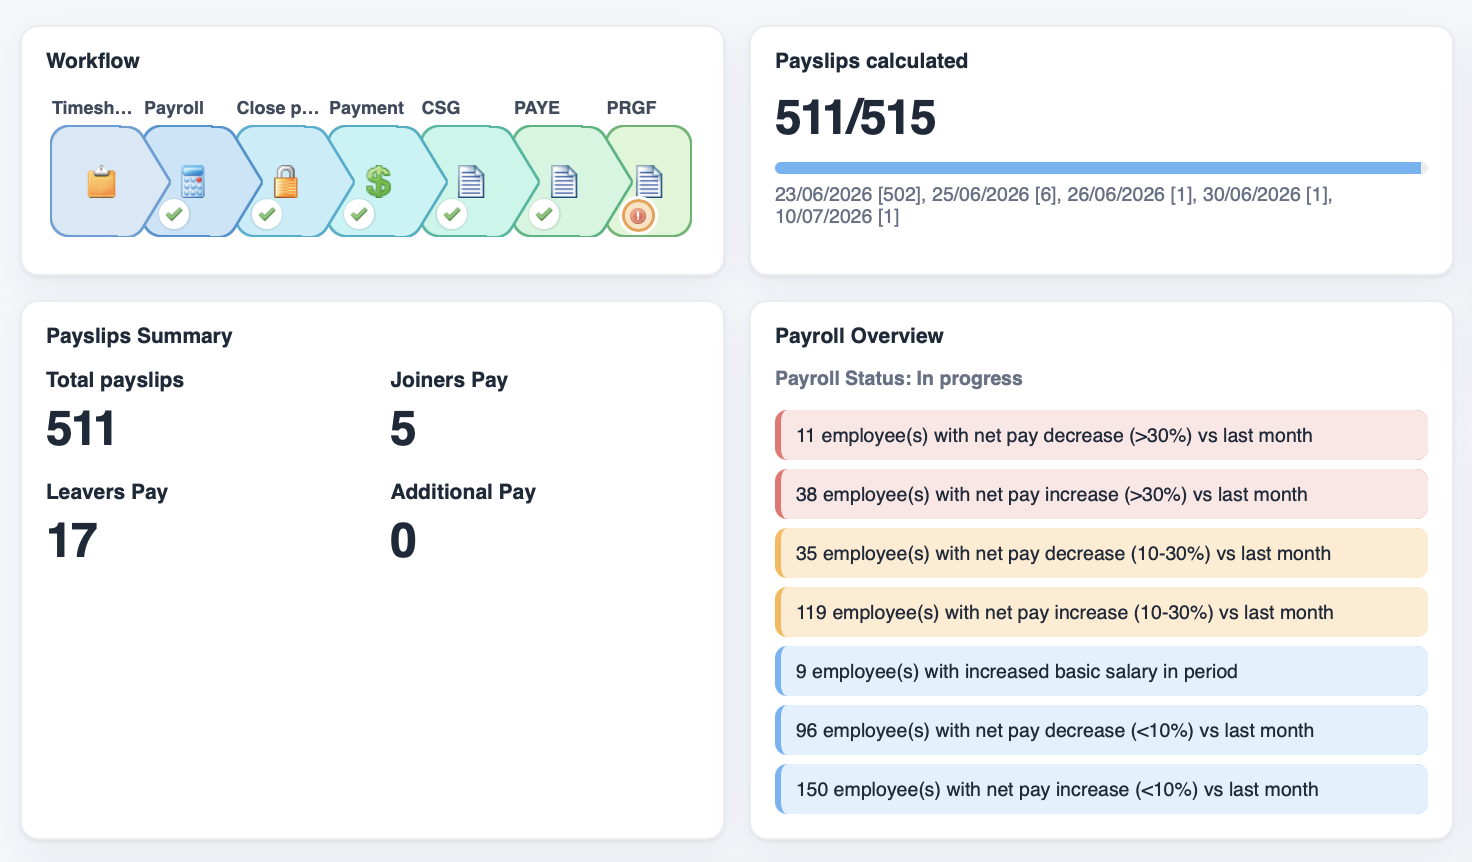Click the Payslips calculated heading

pos(871,61)
